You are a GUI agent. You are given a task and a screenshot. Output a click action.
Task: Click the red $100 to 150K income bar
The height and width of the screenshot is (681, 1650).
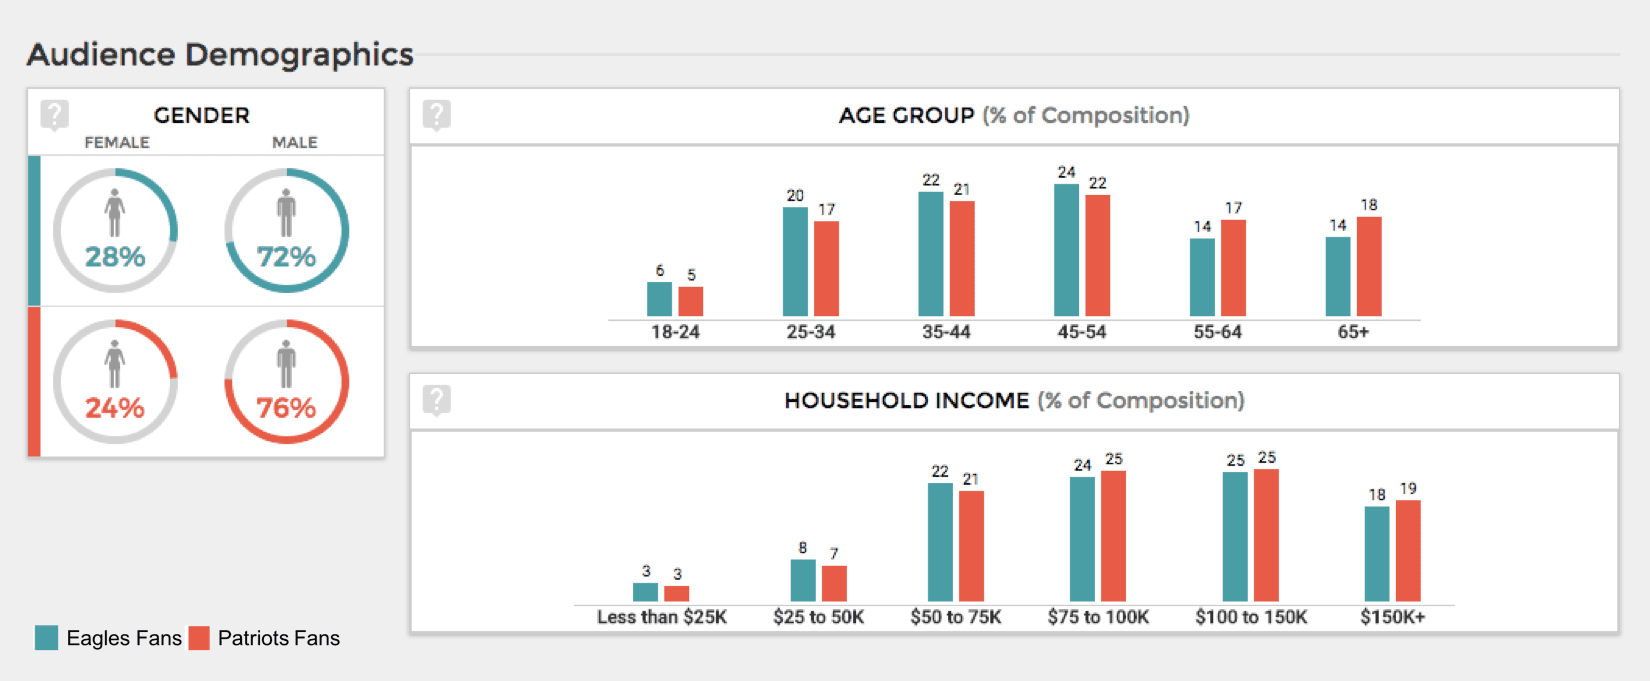(1266, 535)
